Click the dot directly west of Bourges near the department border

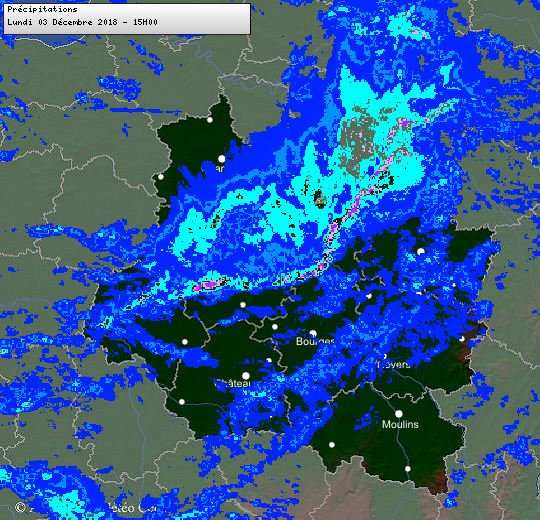[x=274, y=327]
